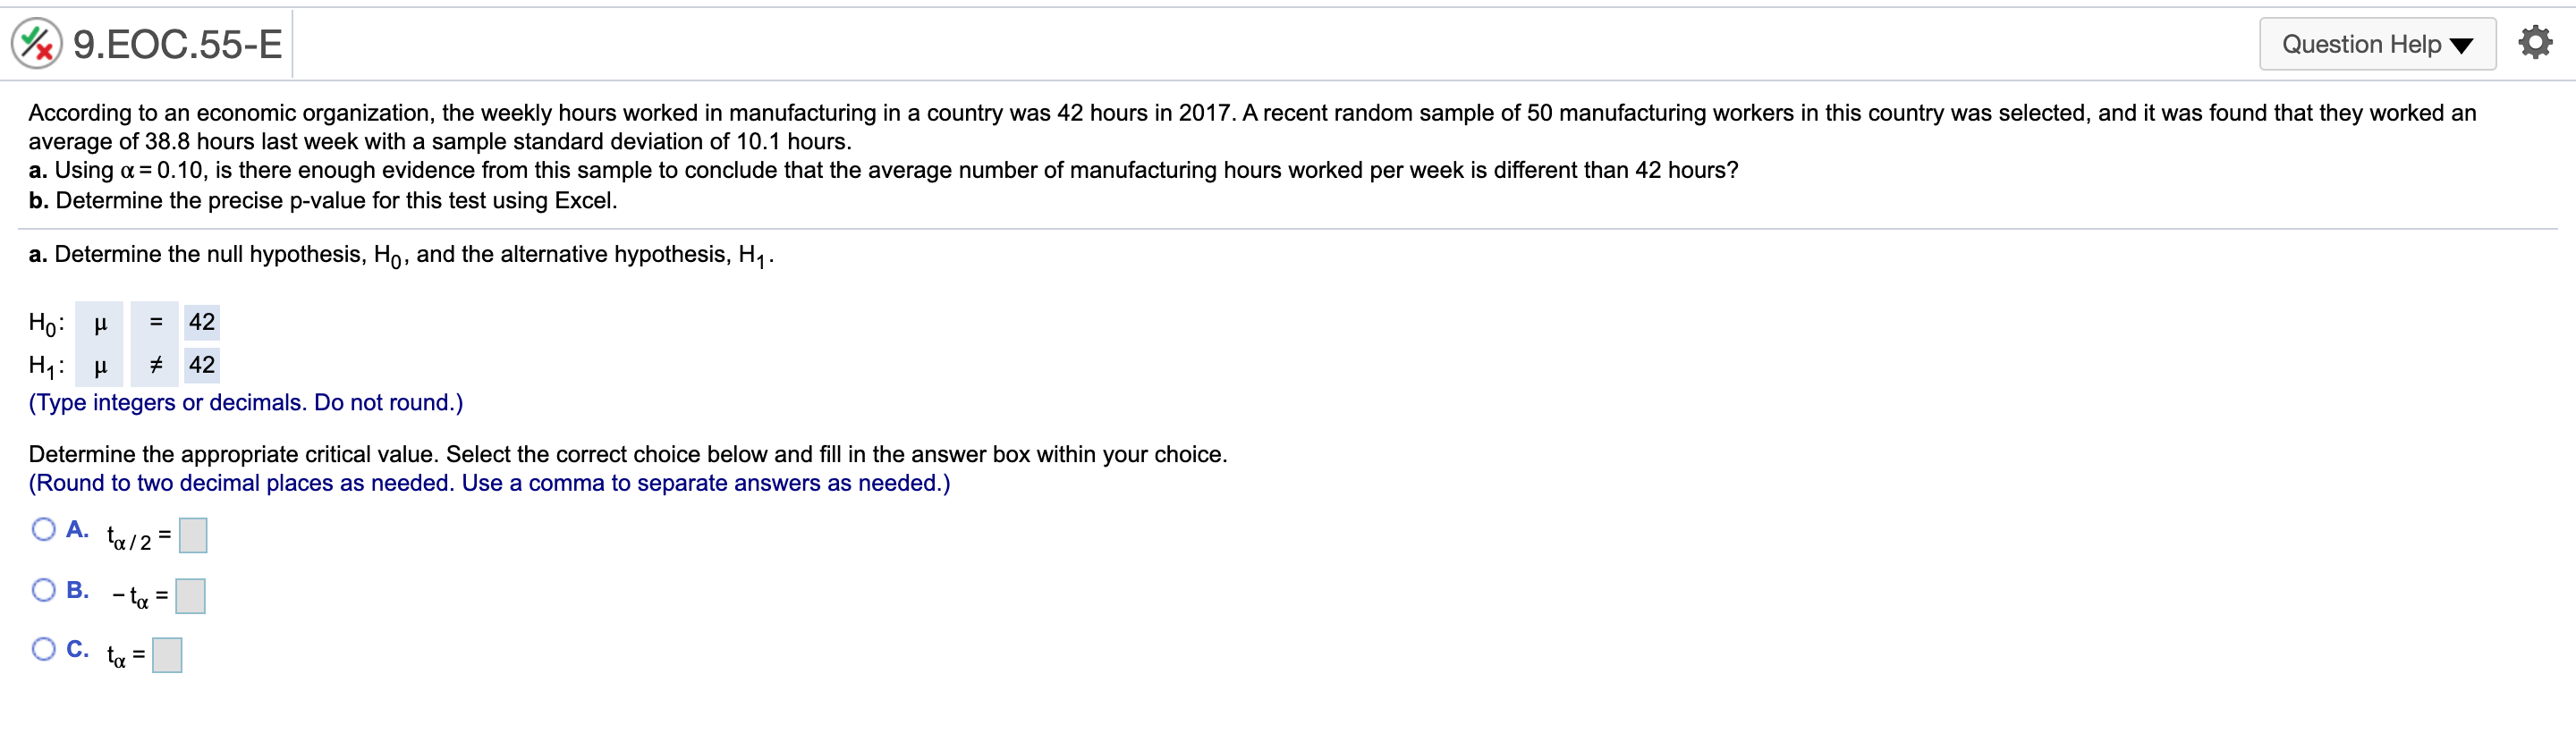Click the answer box next to -tα
Image resolution: width=2576 pixels, height=733 pixels.
(x=190, y=596)
